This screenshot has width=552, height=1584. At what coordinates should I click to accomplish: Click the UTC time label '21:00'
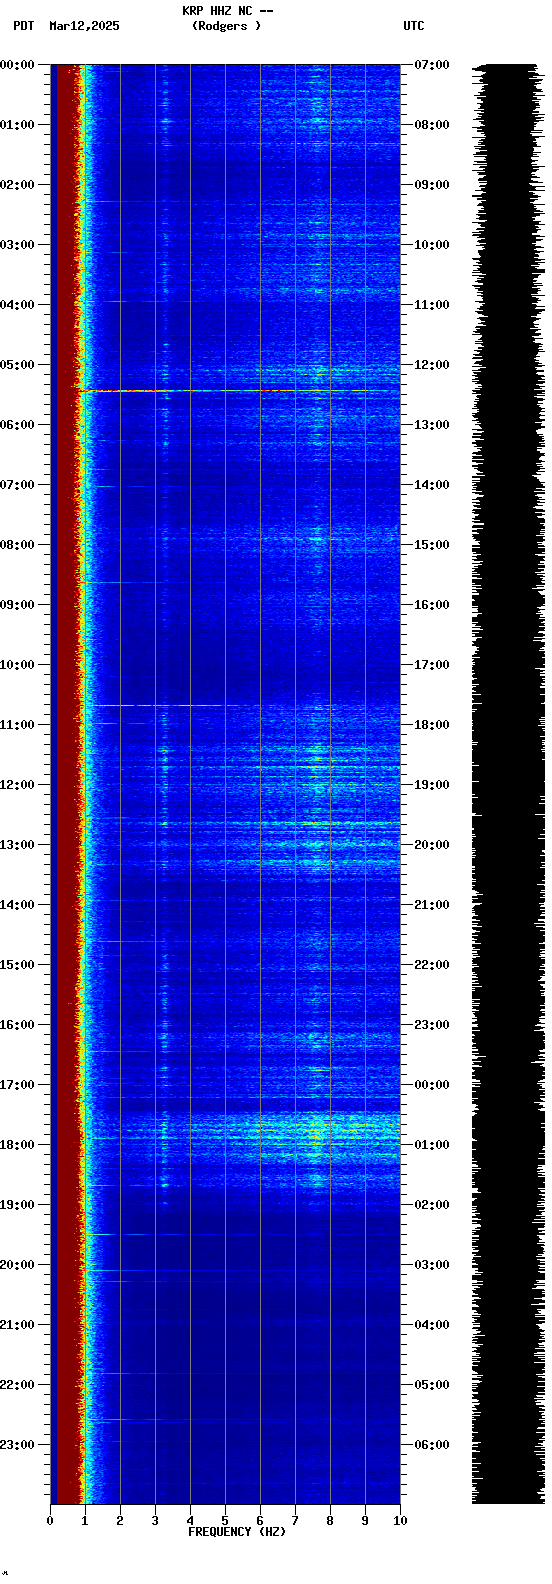pos(432,905)
